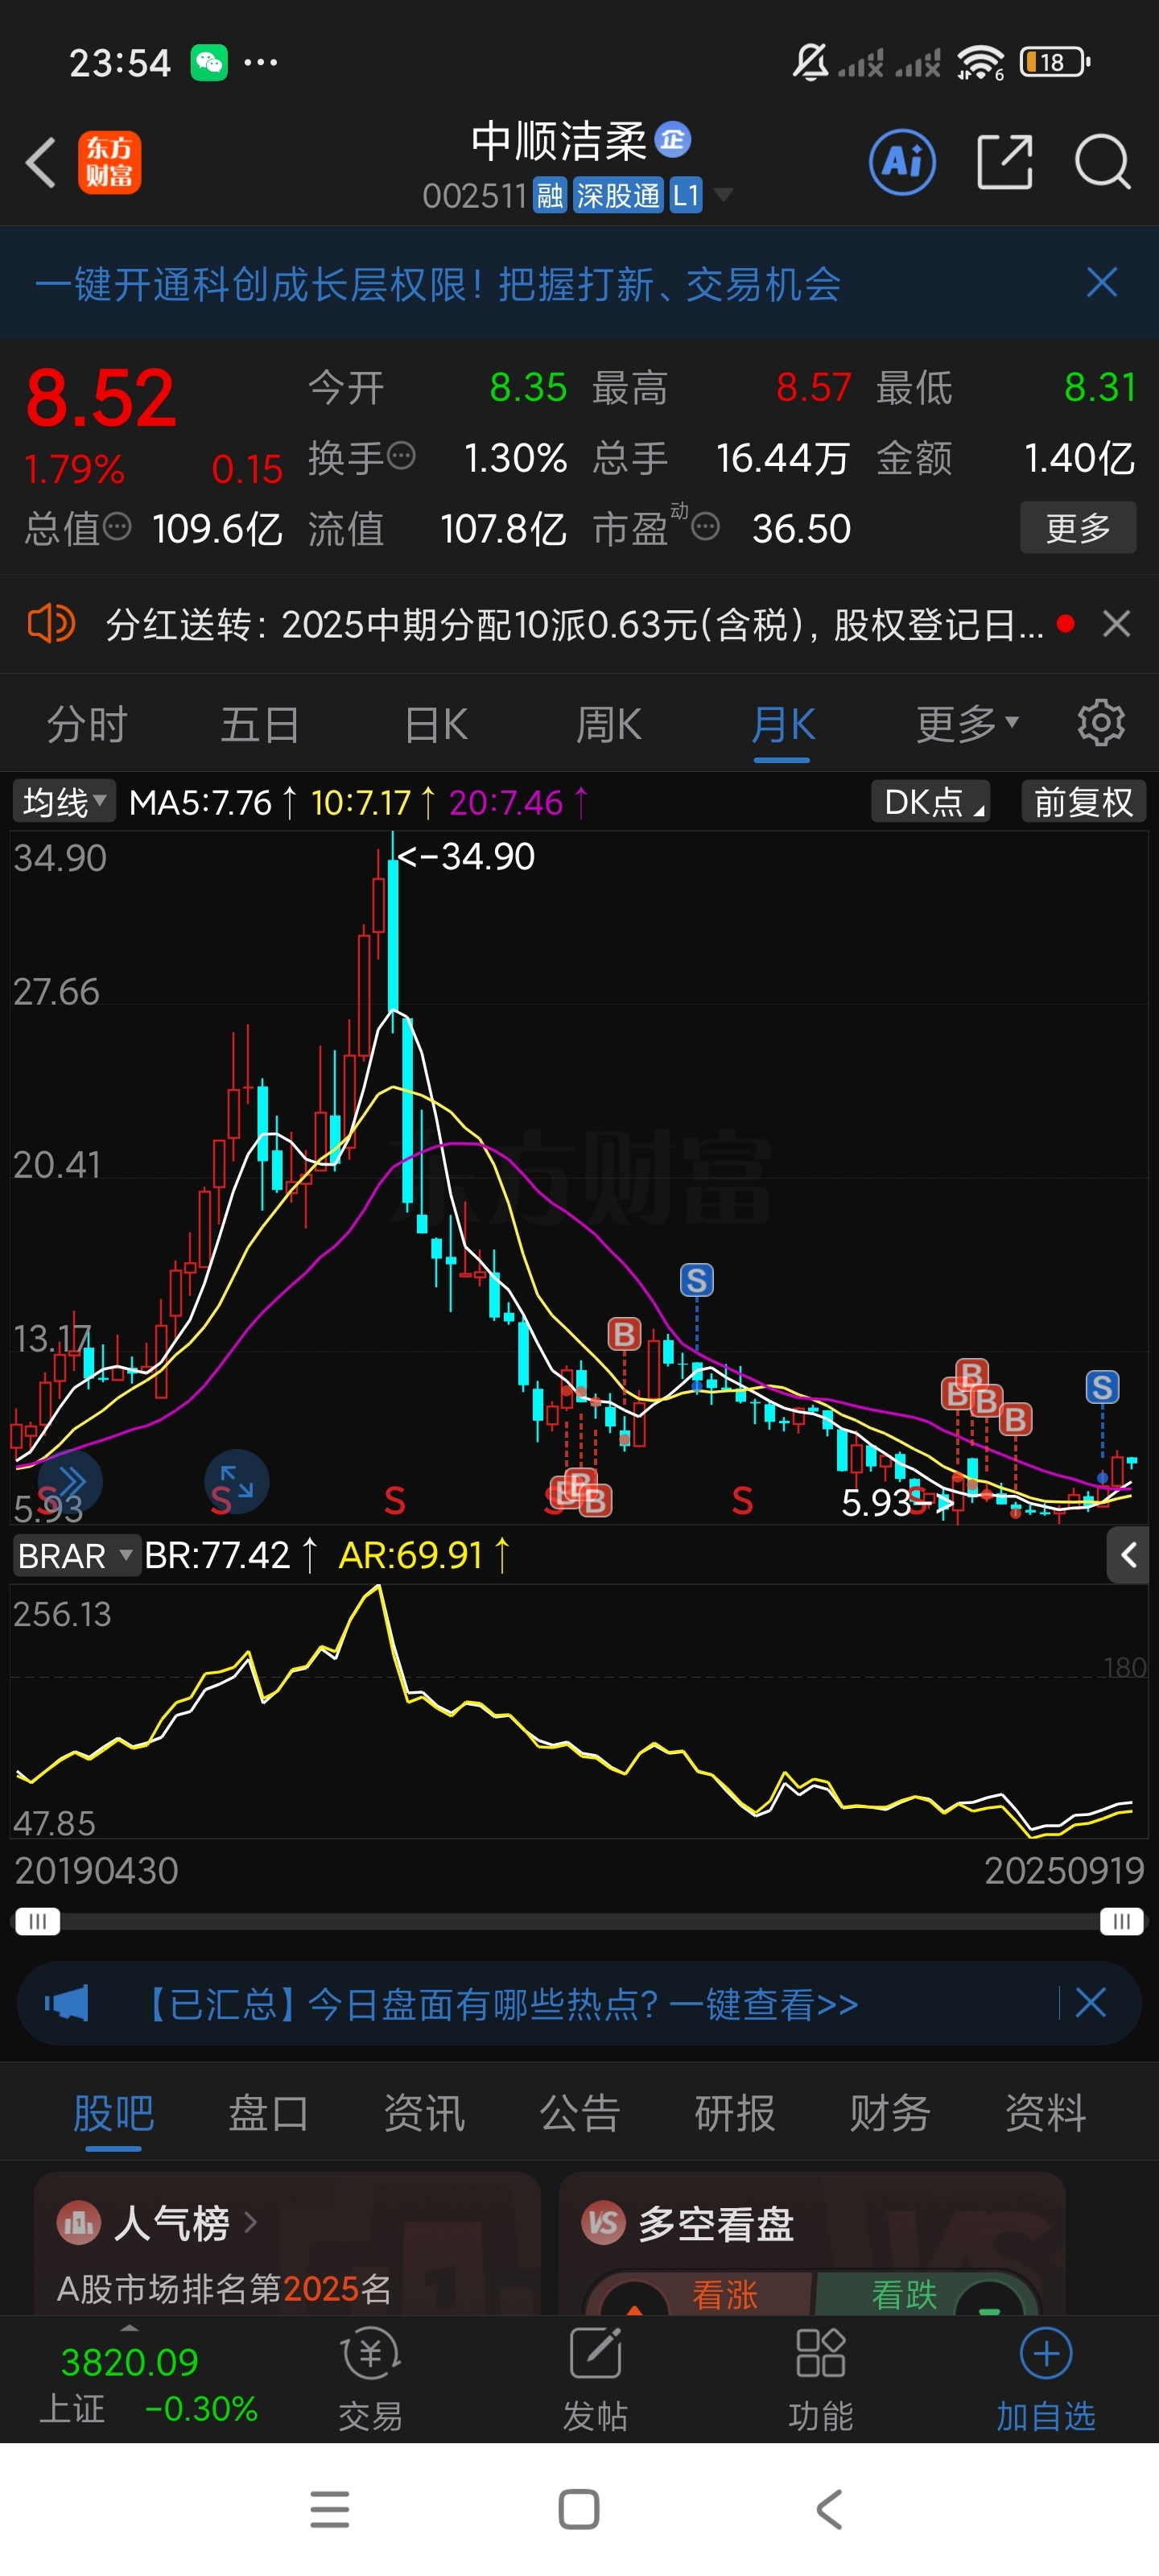
Task: Tap the Android home button
Action: click(579, 2509)
